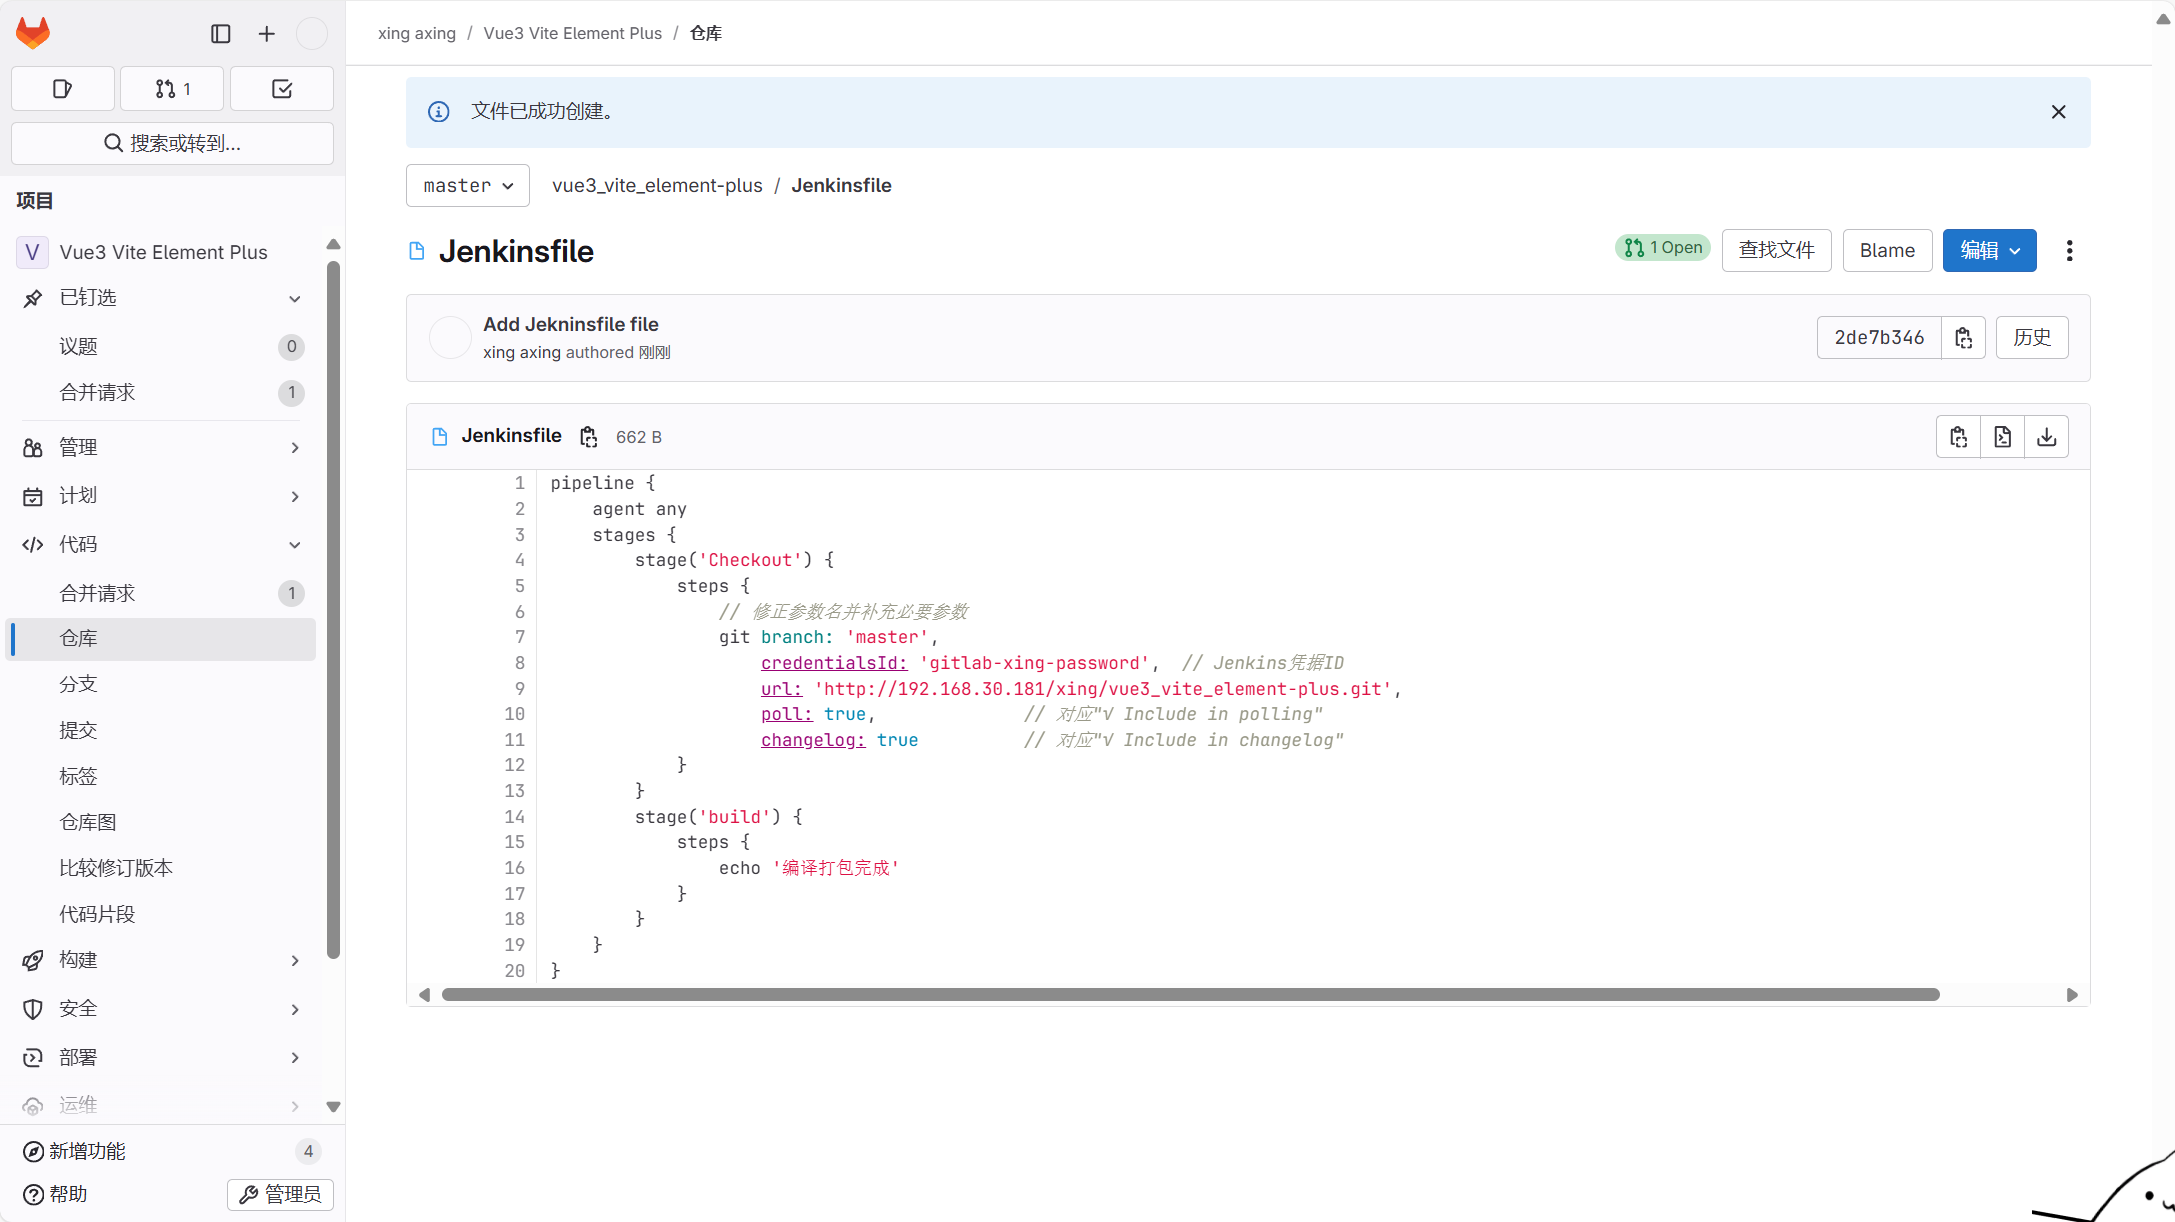Open assigned issues shortcut icon
This screenshot has width=2175, height=1222.
(x=63, y=89)
